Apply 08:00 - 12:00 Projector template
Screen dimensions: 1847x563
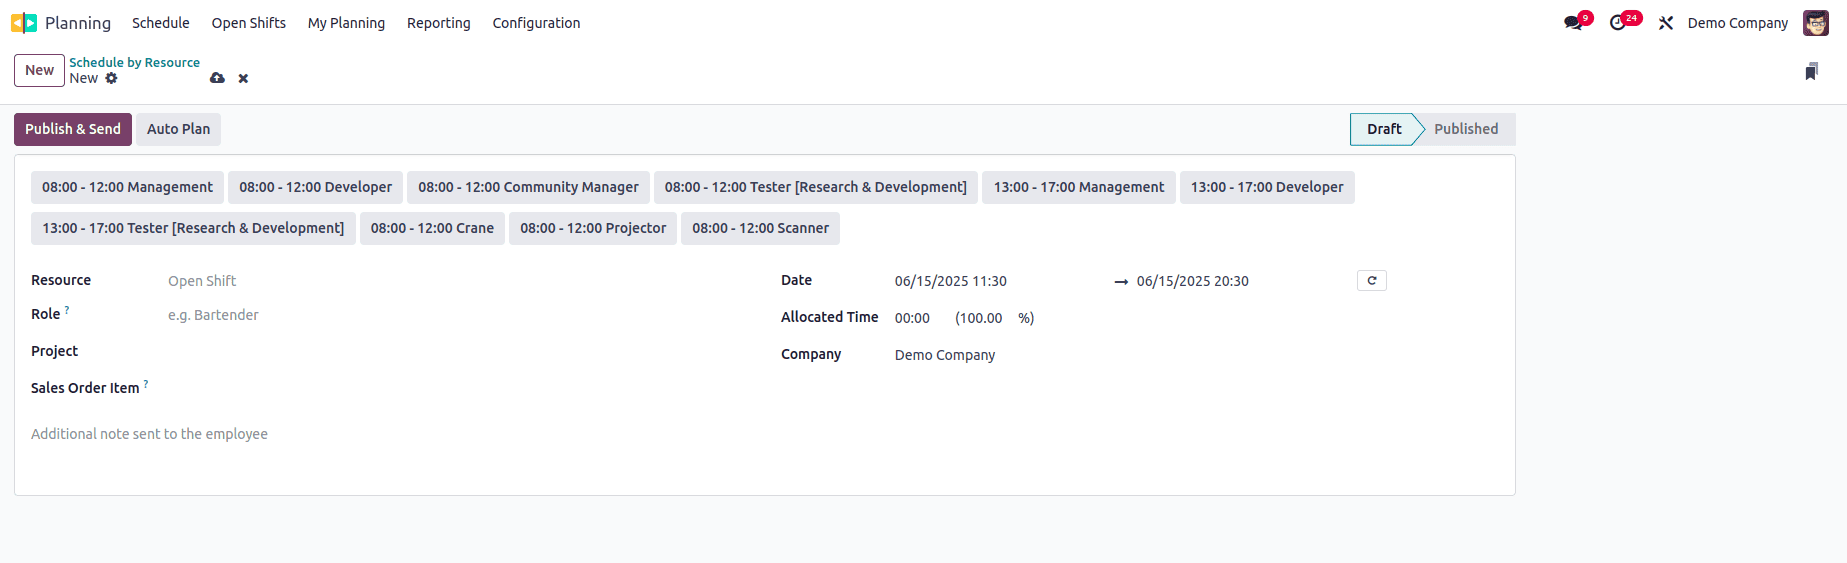(x=593, y=228)
